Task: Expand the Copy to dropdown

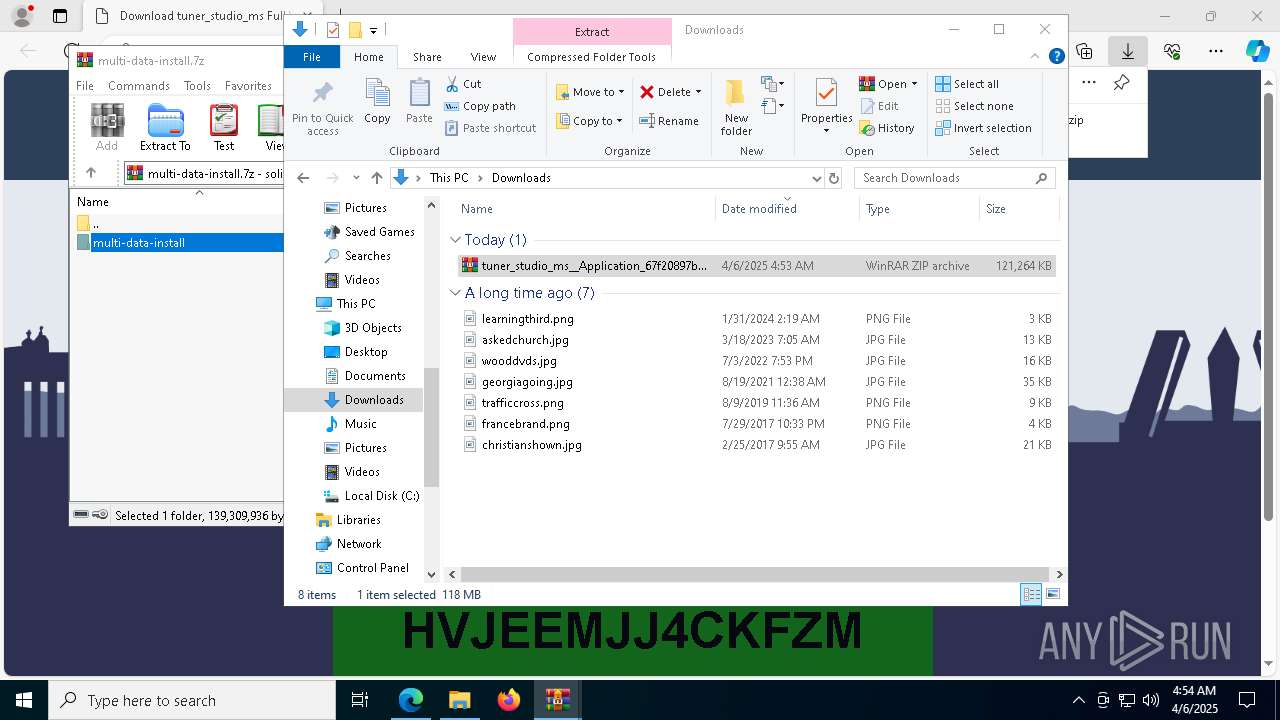Action: [619, 121]
